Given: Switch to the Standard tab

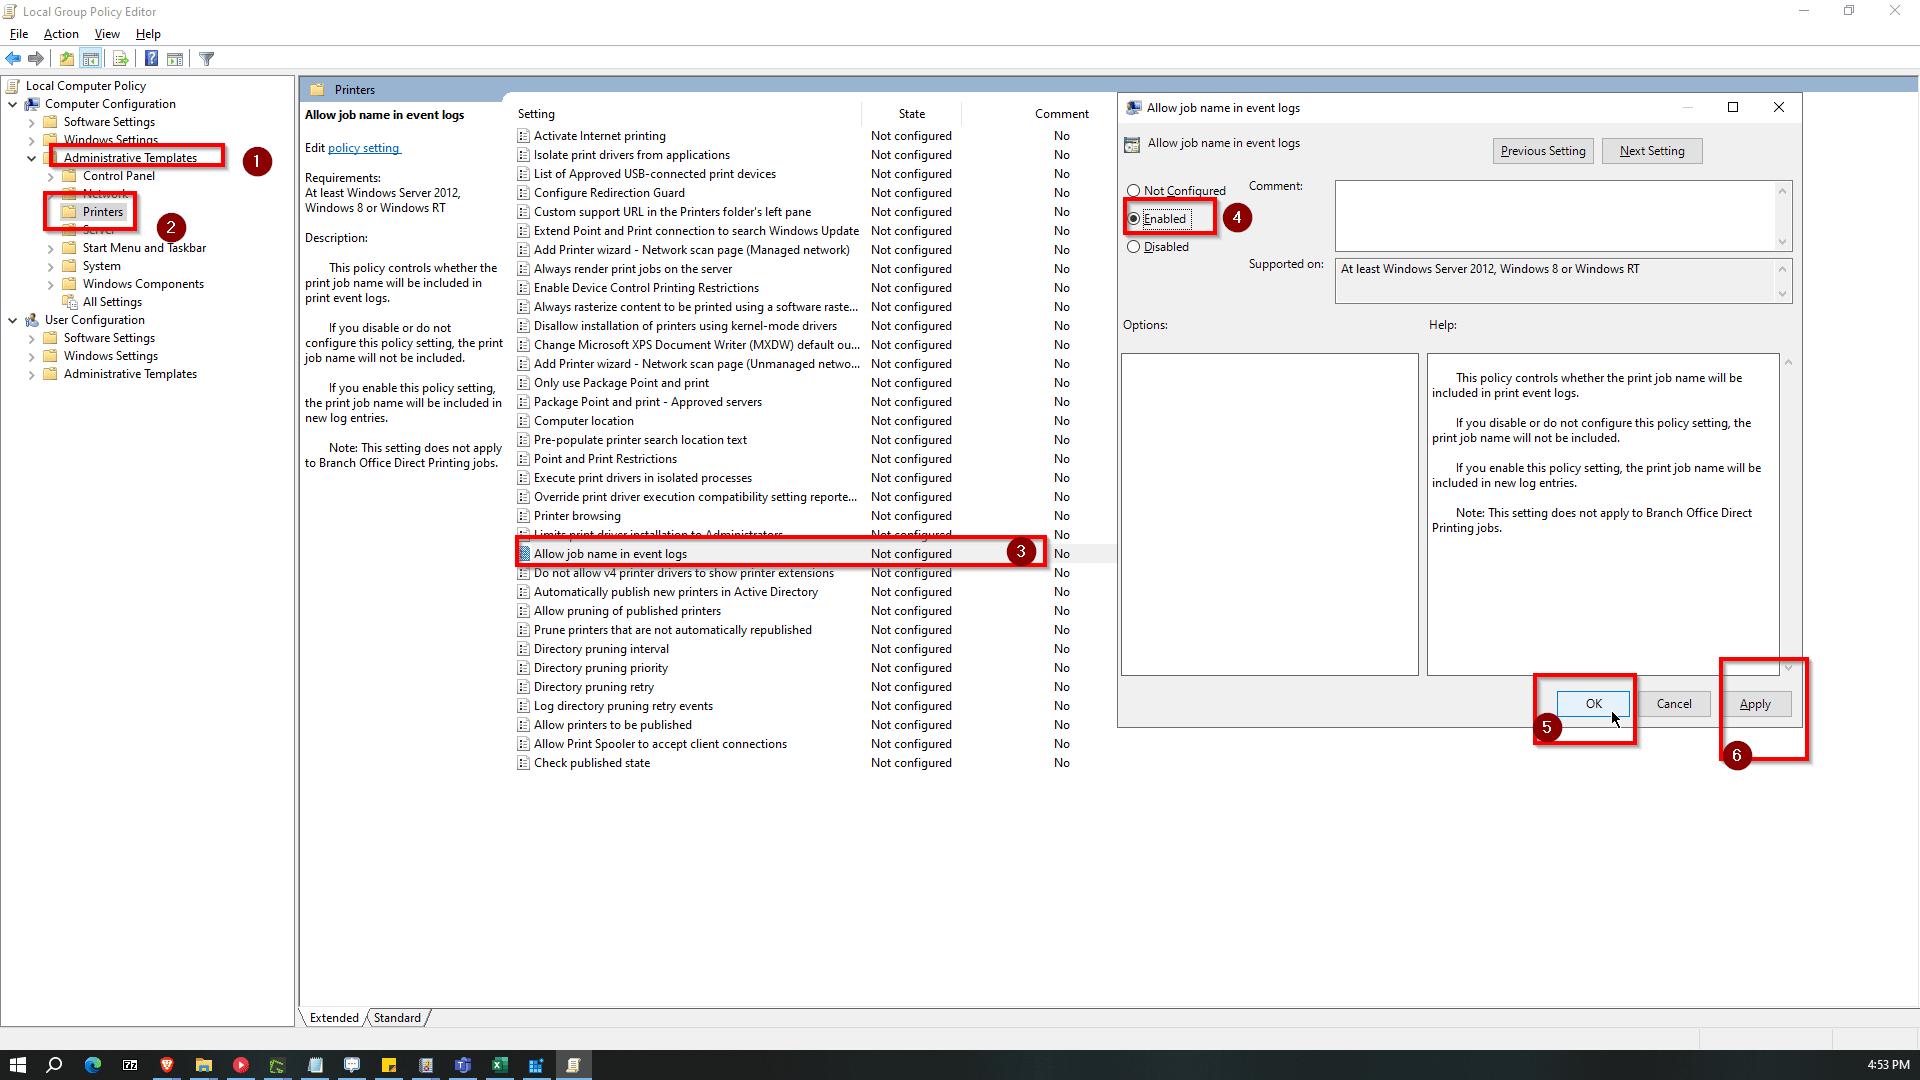Looking at the screenshot, I should 397,1018.
